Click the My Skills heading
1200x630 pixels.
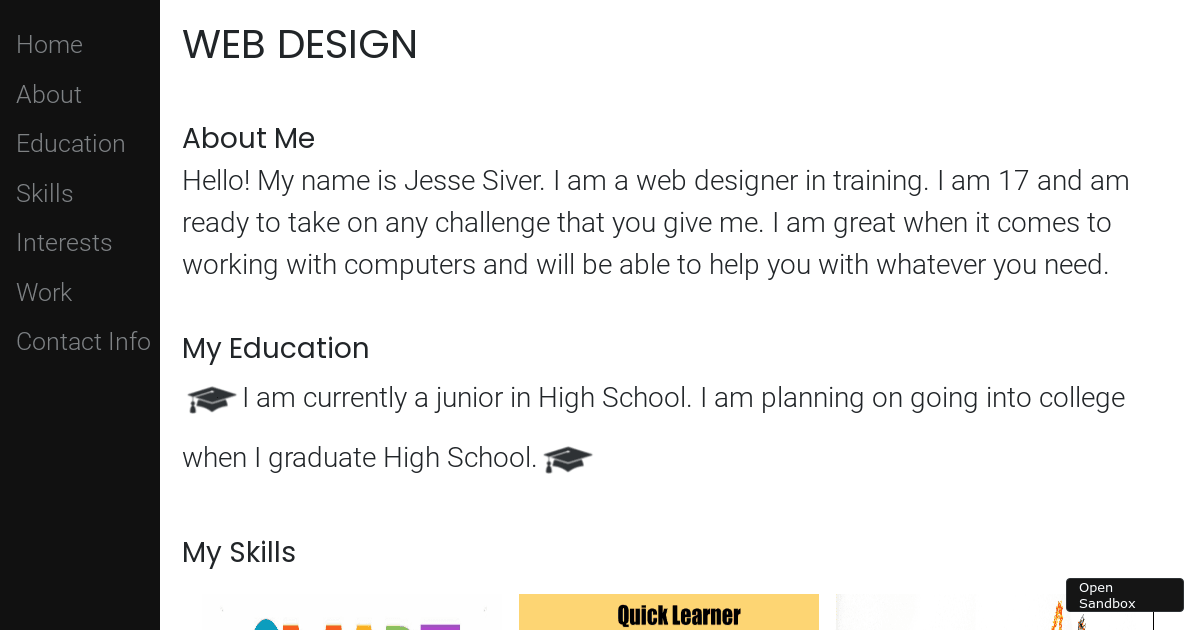pyautogui.click(x=238, y=552)
